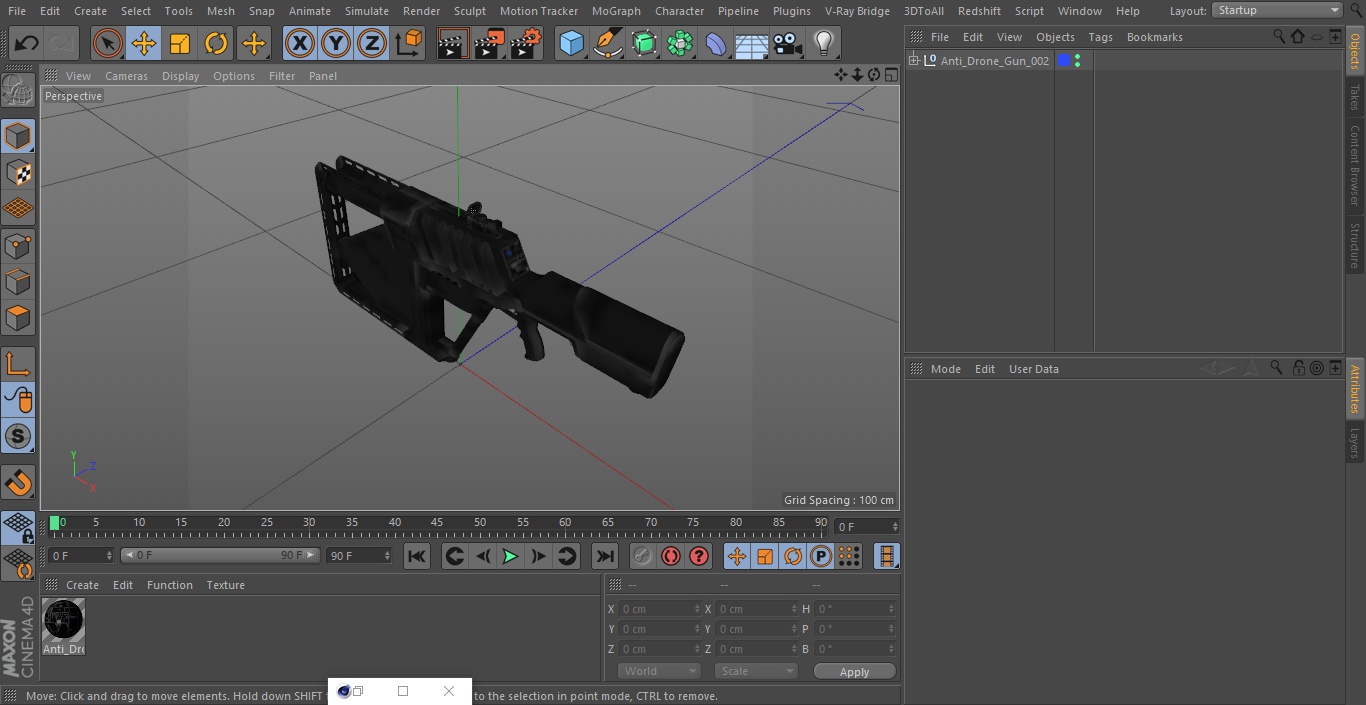Open the MoGraph menu

[616, 11]
